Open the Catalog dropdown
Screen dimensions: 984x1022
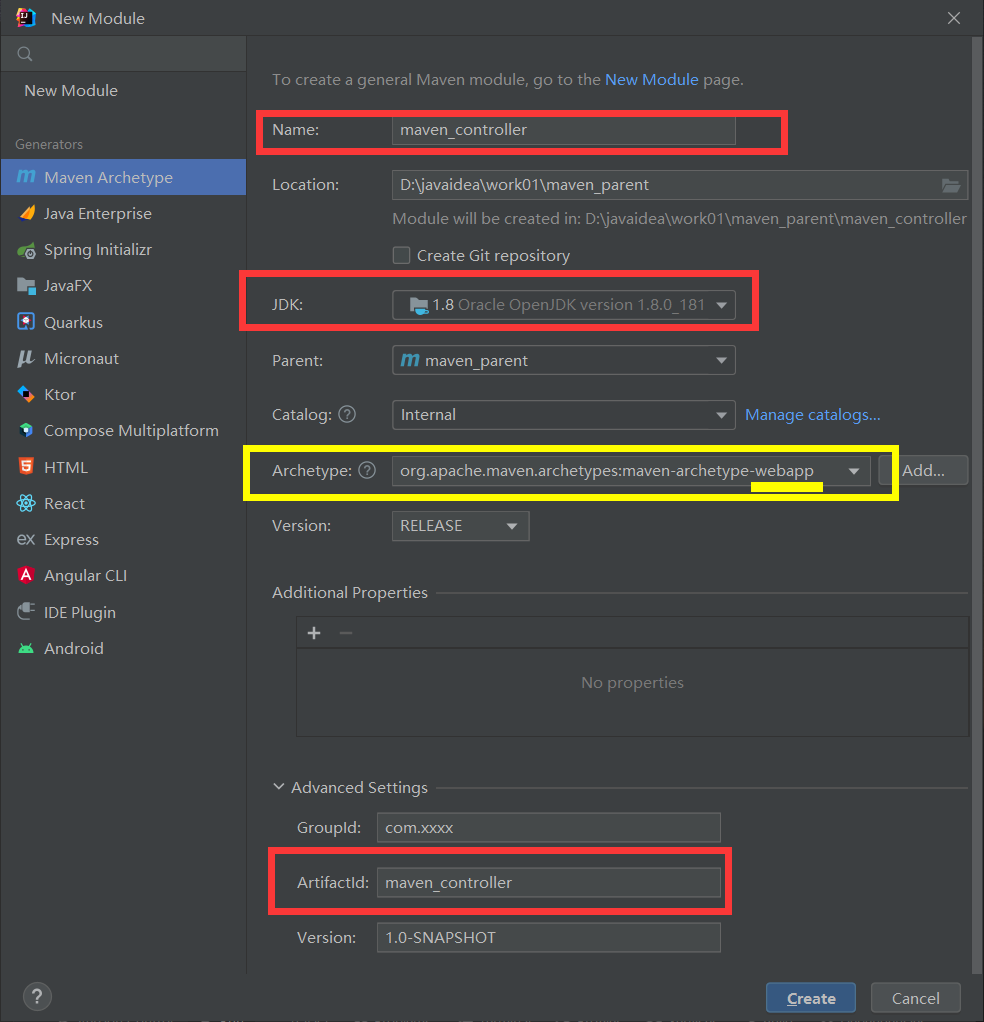coord(564,415)
